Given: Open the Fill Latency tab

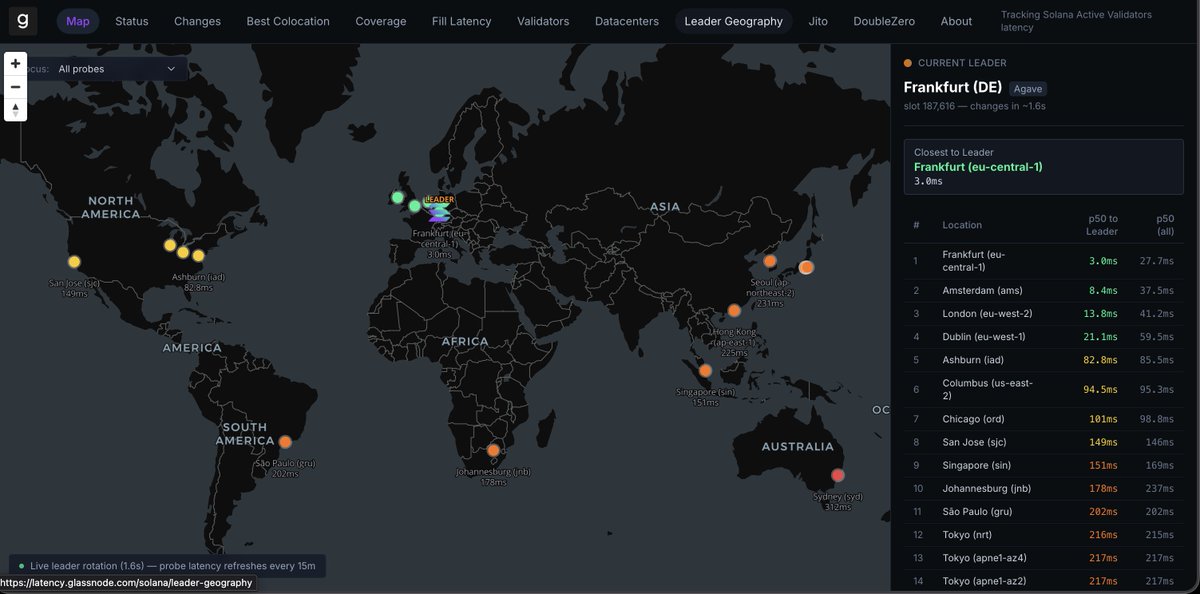Looking at the screenshot, I should click(x=462, y=21).
